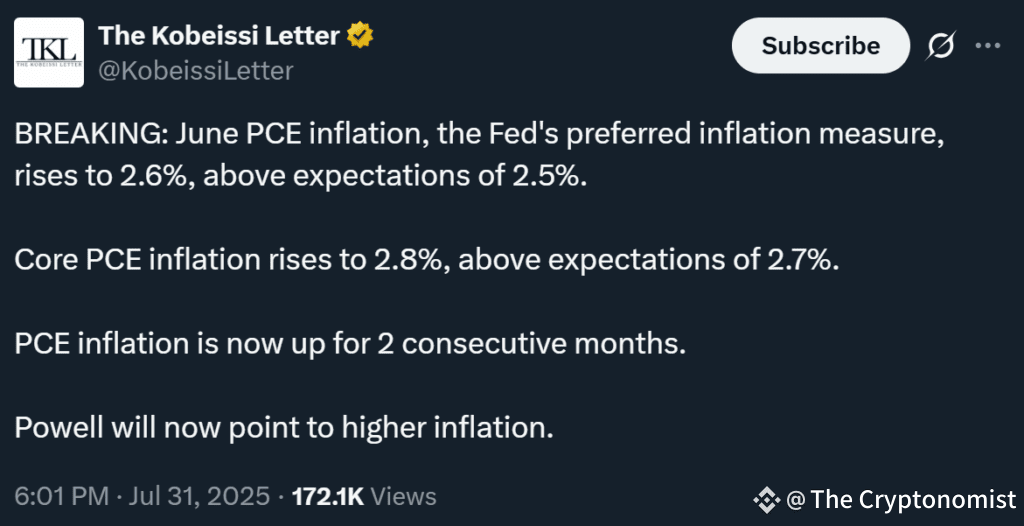
Task: Open the TKL profile avatar
Action: point(49,52)
